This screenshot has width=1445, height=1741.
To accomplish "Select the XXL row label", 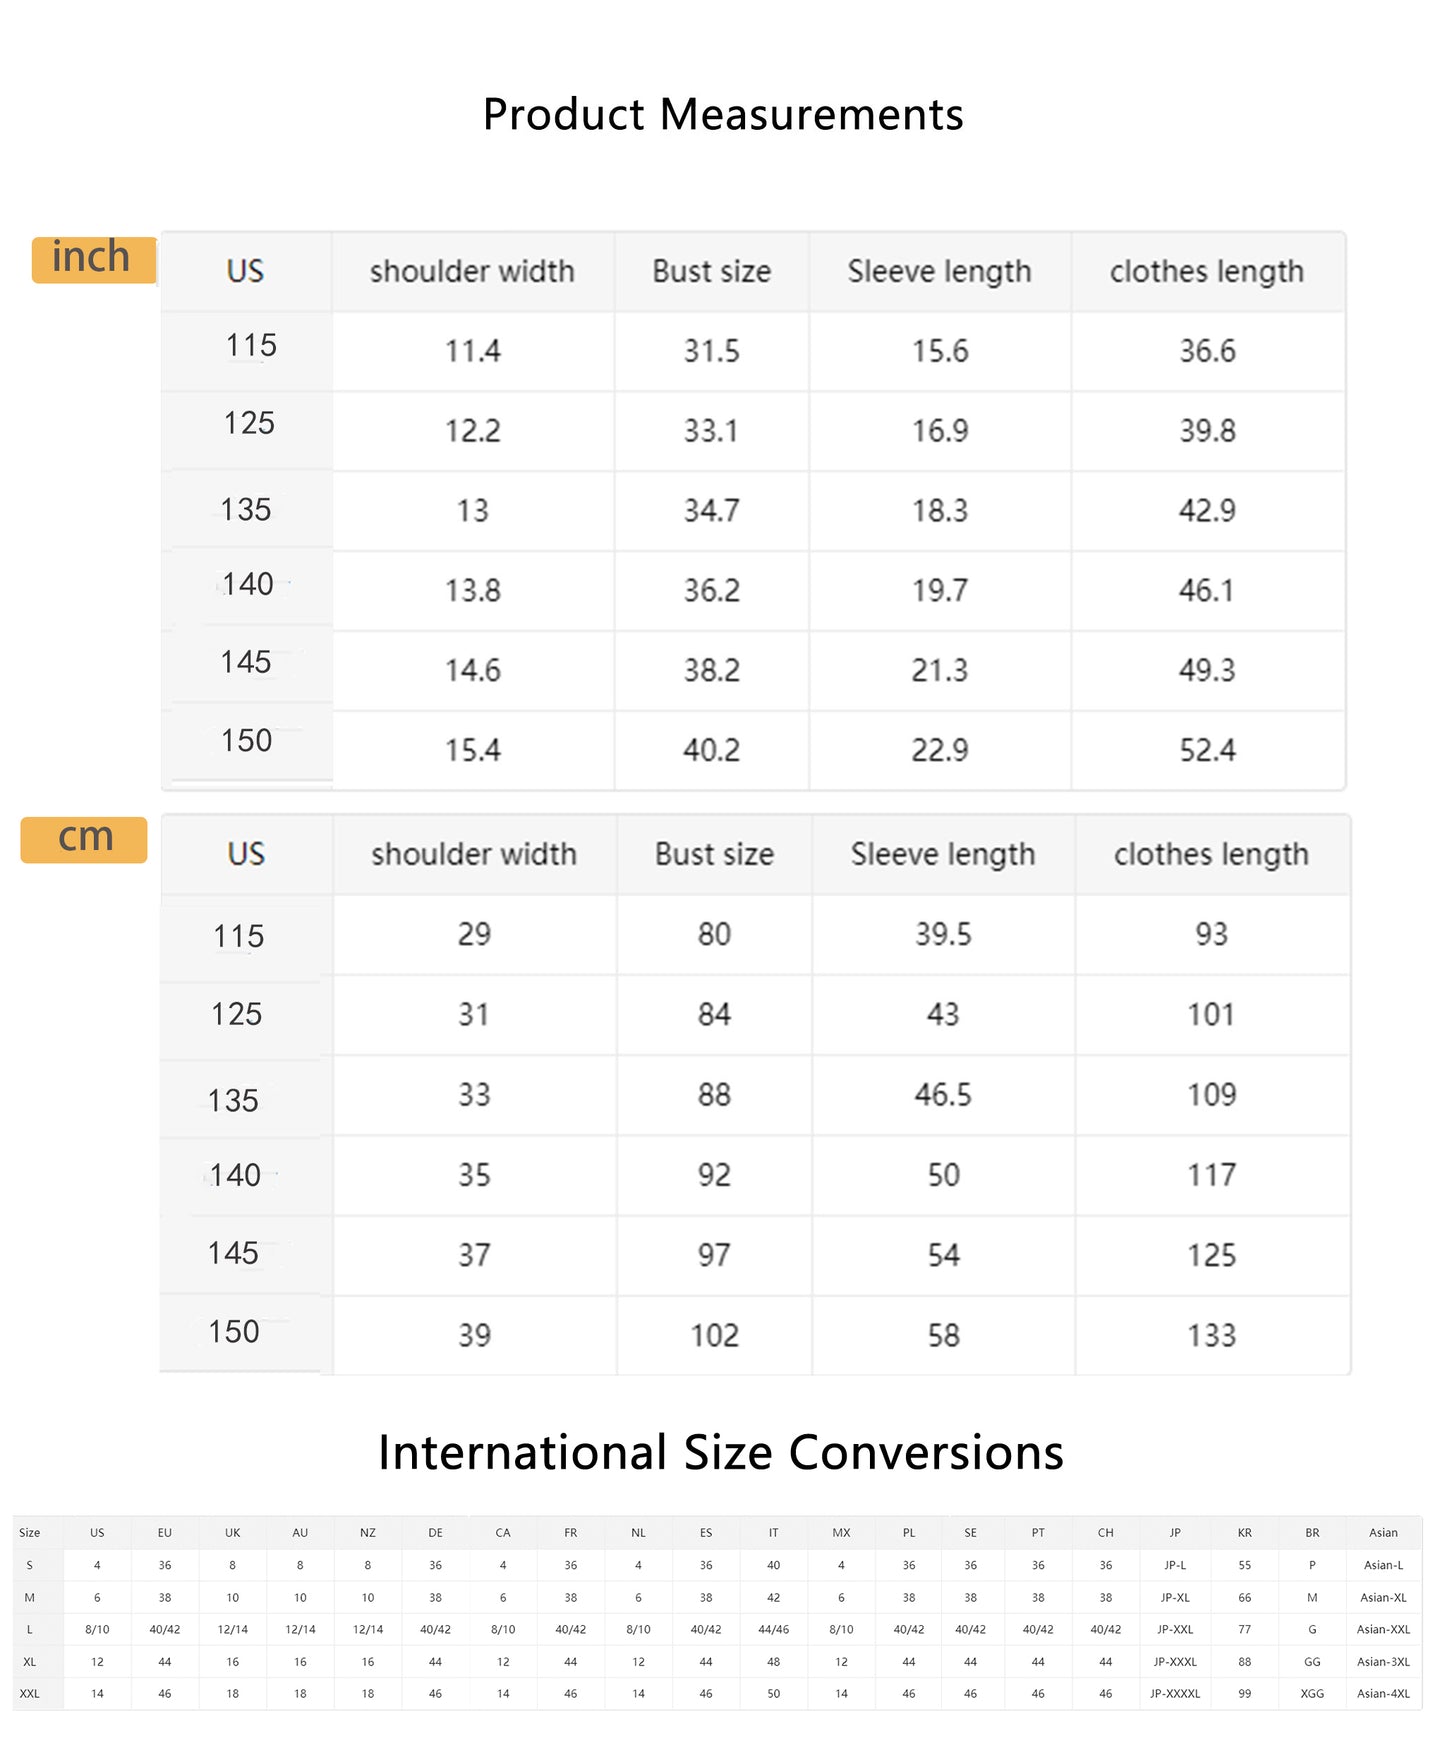I will click(30, 1693).
